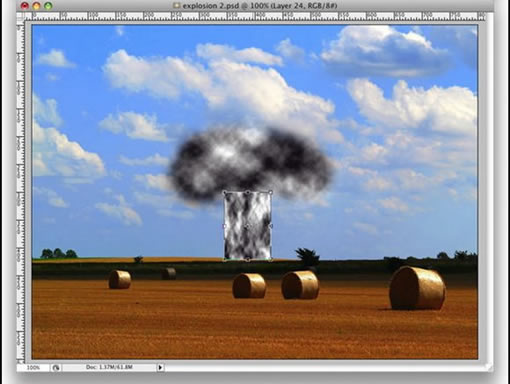Click the top-center transform handle
This screenshot has width=510, height=384.
pyautogui.click(x=248, y=193)
